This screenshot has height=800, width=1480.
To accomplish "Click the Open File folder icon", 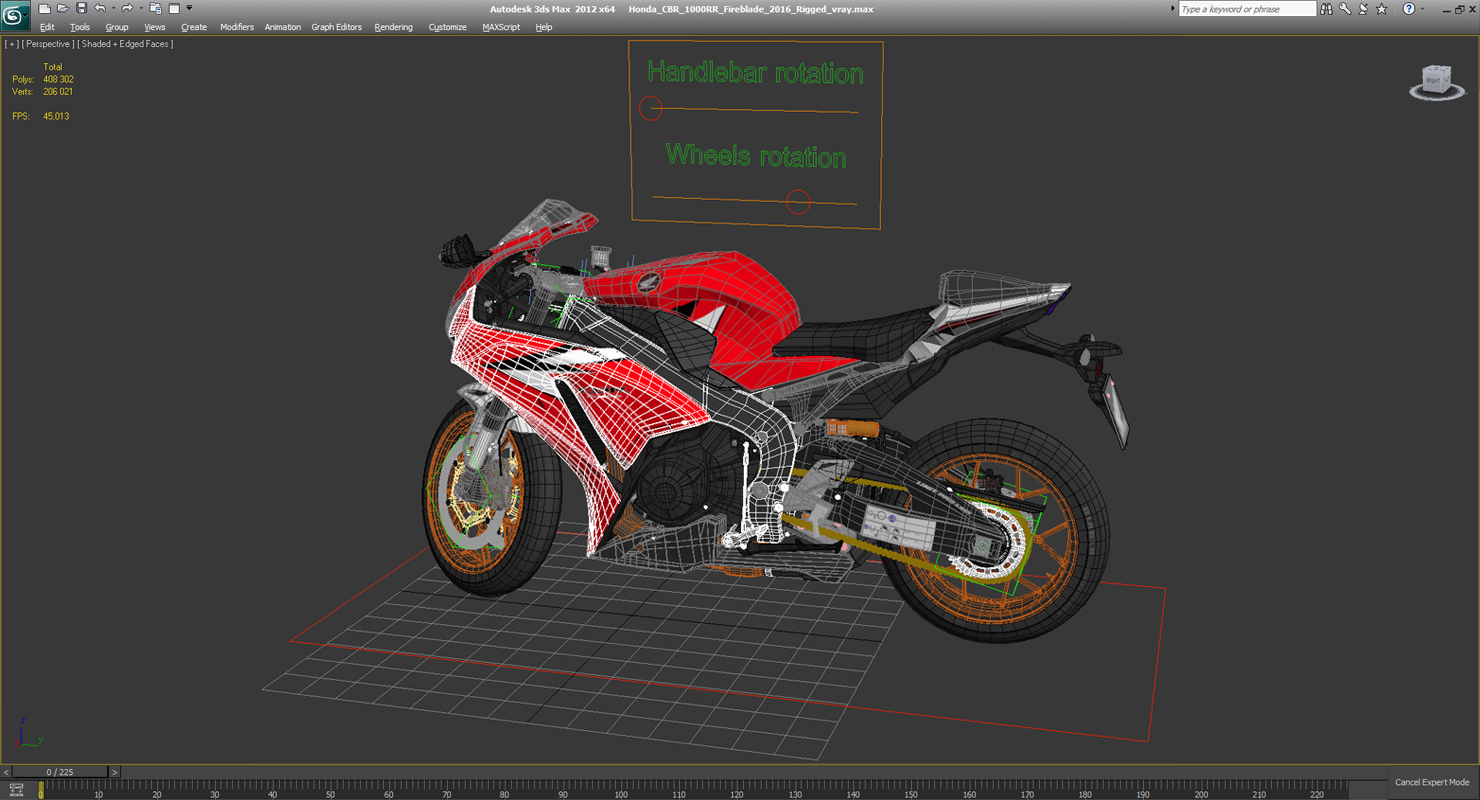I will pyautogui.click(x=62, y=9).
